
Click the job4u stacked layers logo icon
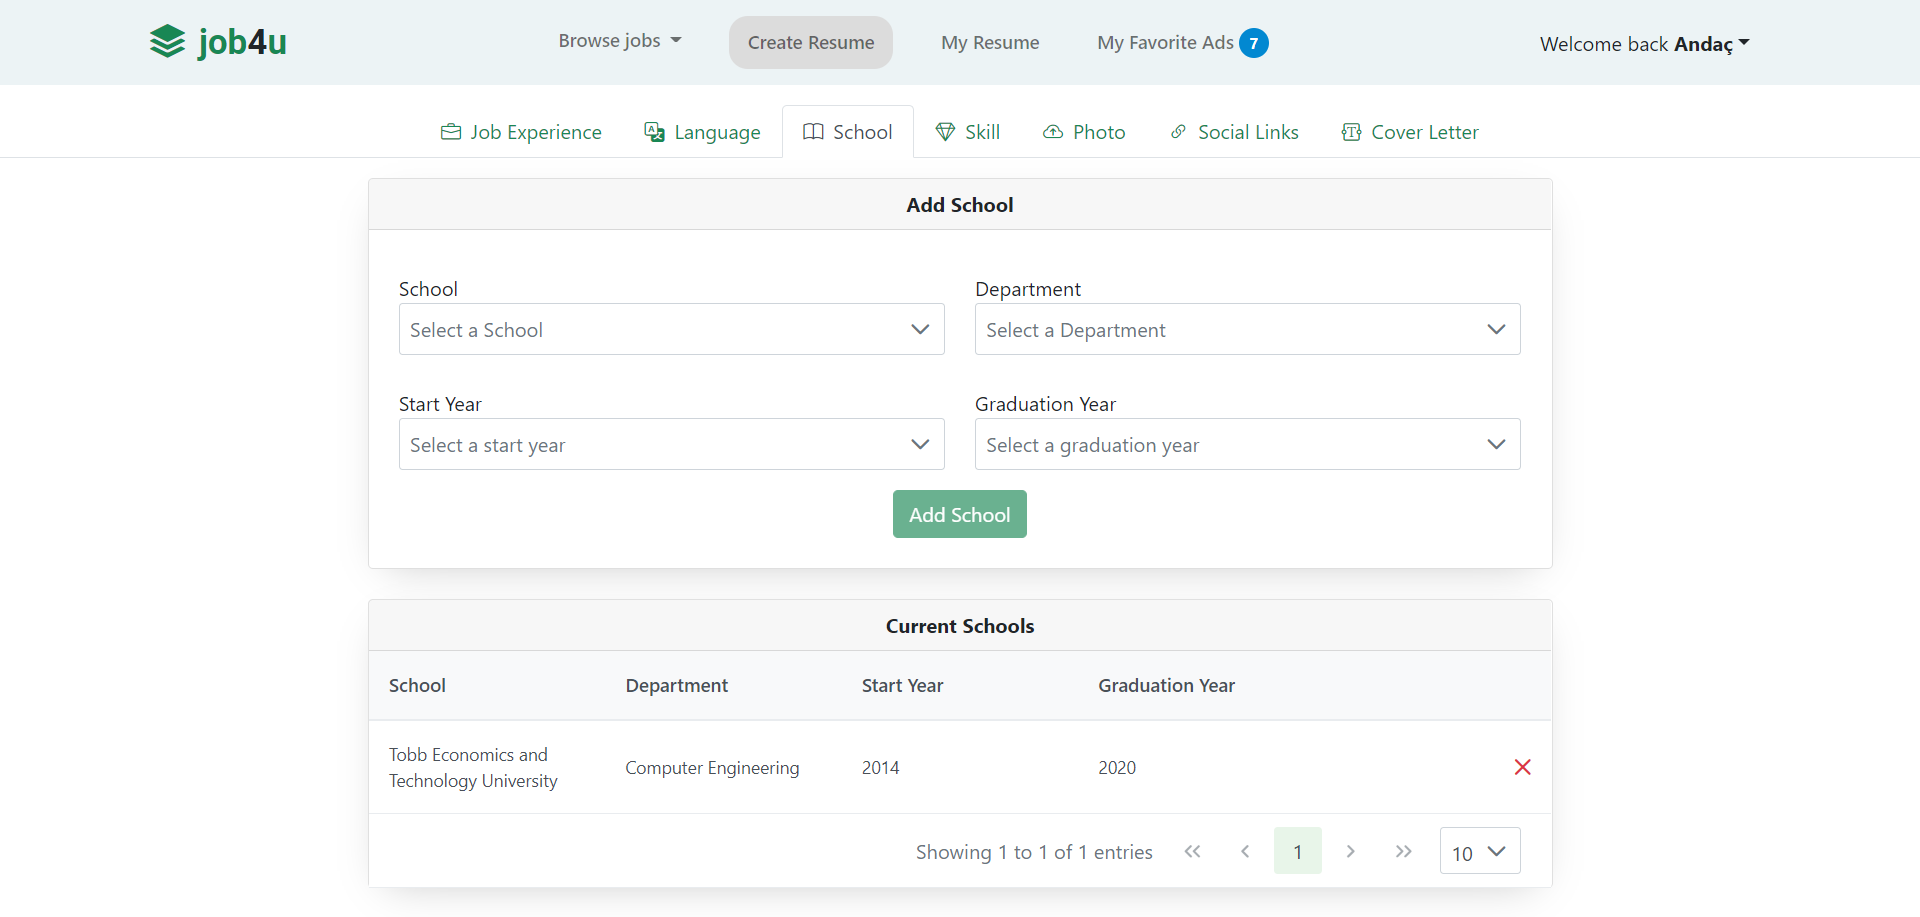(167, 42)
